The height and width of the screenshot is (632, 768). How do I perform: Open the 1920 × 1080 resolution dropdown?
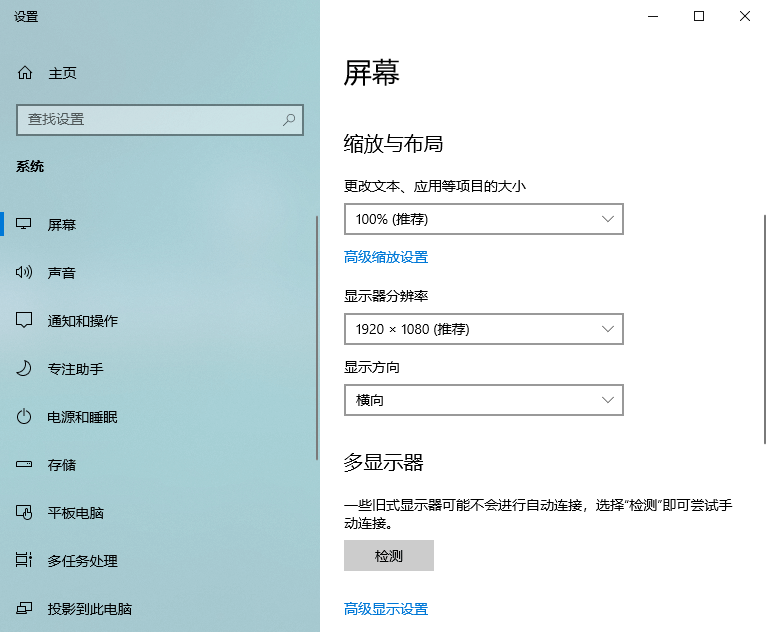pyautogui.click(x=483, y=329)
